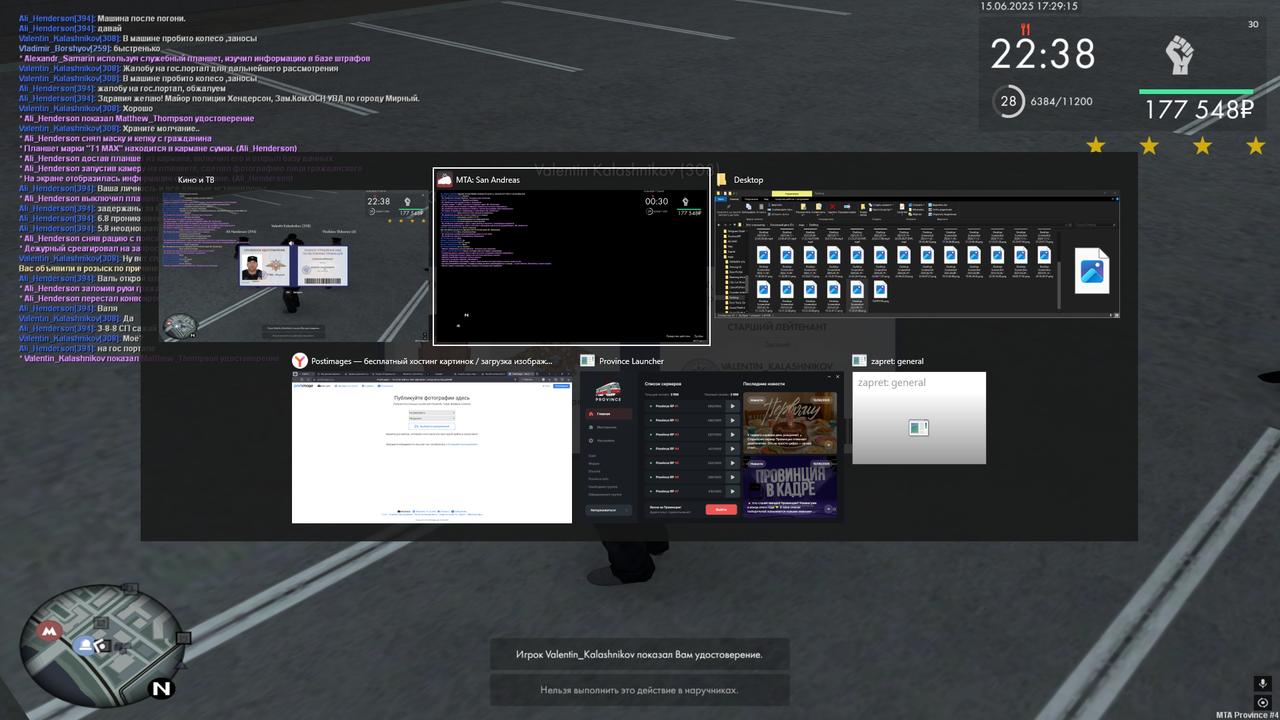Click the Yandex Browser icon beside Postimages

coord(299,361)
